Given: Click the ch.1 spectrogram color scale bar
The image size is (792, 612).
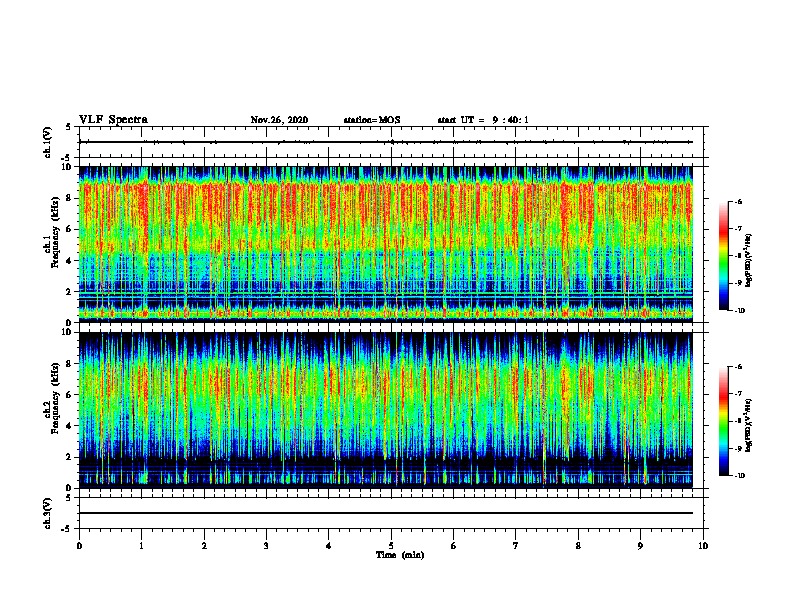Looking at the screenshot, I should click(724, 256).
